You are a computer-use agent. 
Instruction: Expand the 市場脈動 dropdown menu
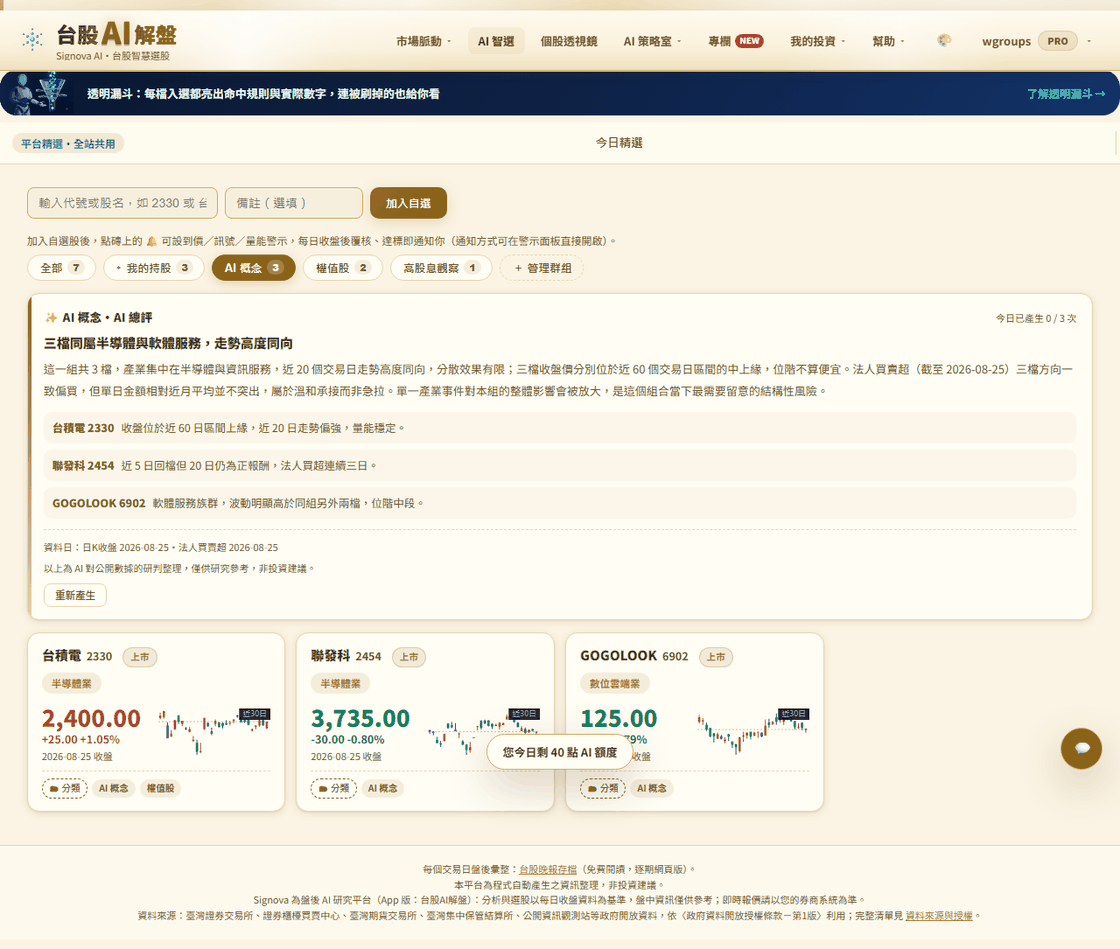(x=424, y=41)
